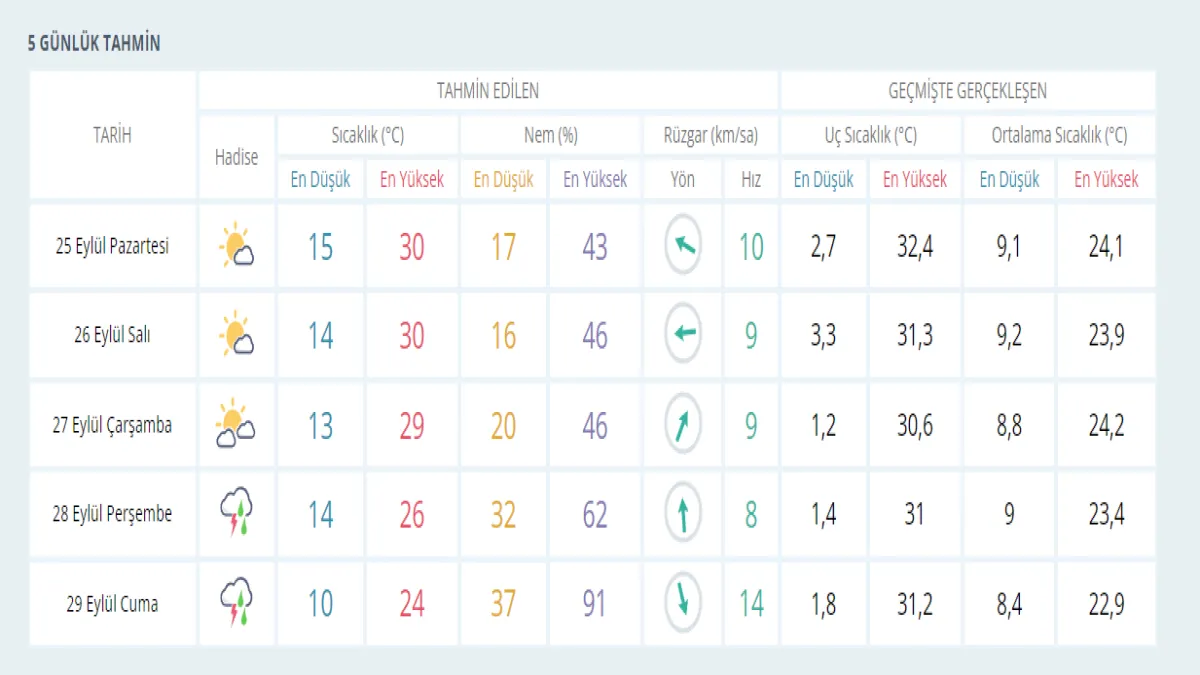Image resolution: width=1200 pixels, height=675 pixels.
Task: Click the Nem (%) column header
Action: point(550,135)
